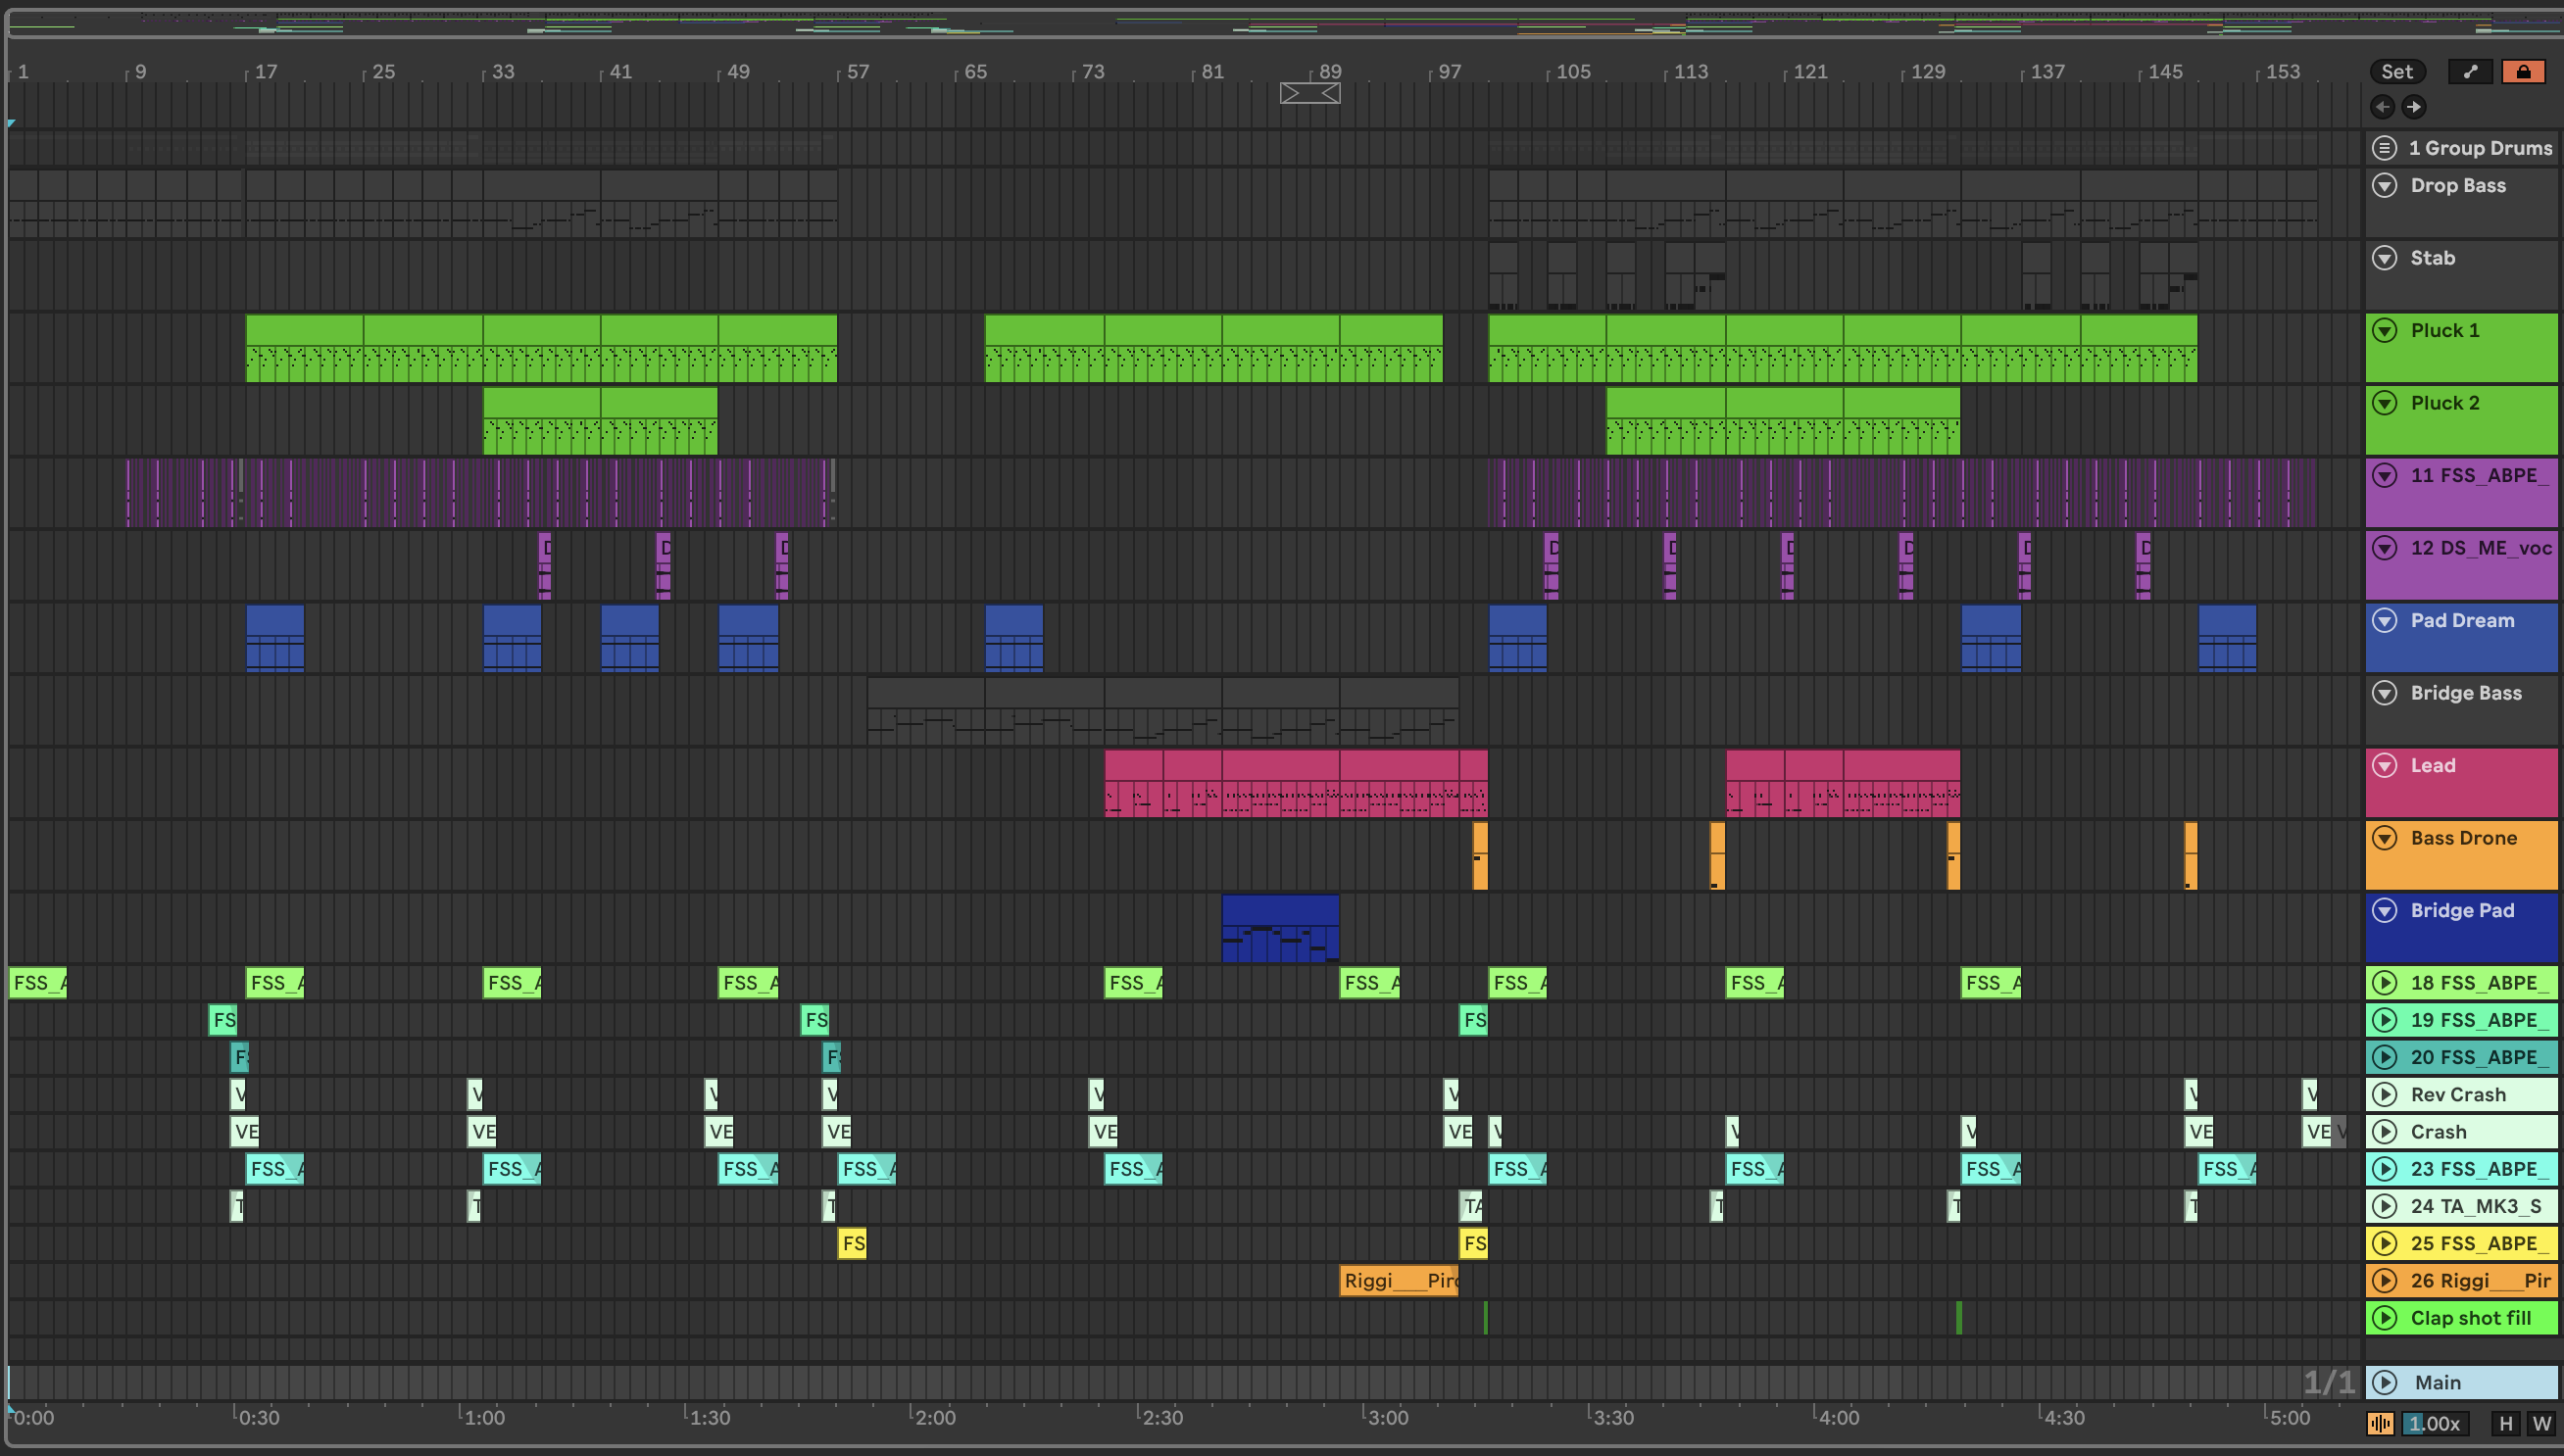2564x1456 pixels.
Task: Toggle automation mode button beside Set
Action: 2470,71
